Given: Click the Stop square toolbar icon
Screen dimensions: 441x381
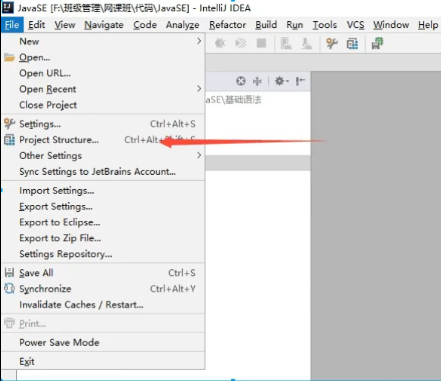Looking at the screenshot, I should [x=261, y=43].
